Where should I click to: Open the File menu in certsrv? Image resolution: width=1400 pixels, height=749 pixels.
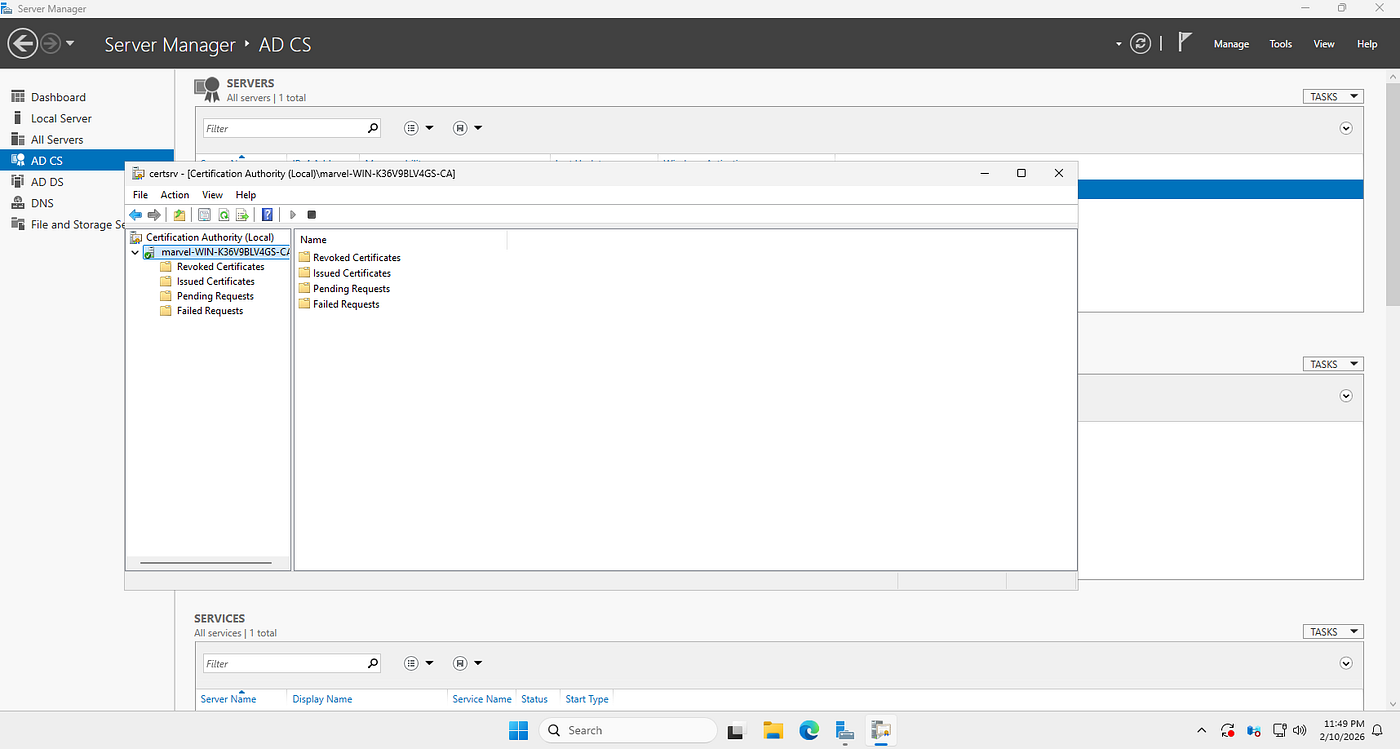tap(140, 195)
